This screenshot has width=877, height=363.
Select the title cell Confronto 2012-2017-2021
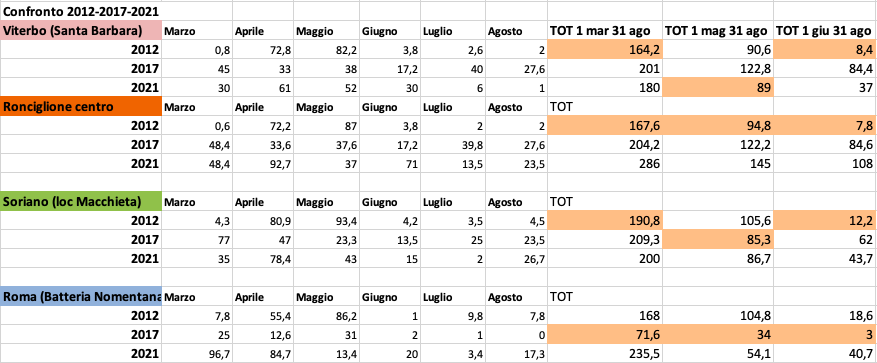click(81, 11)
